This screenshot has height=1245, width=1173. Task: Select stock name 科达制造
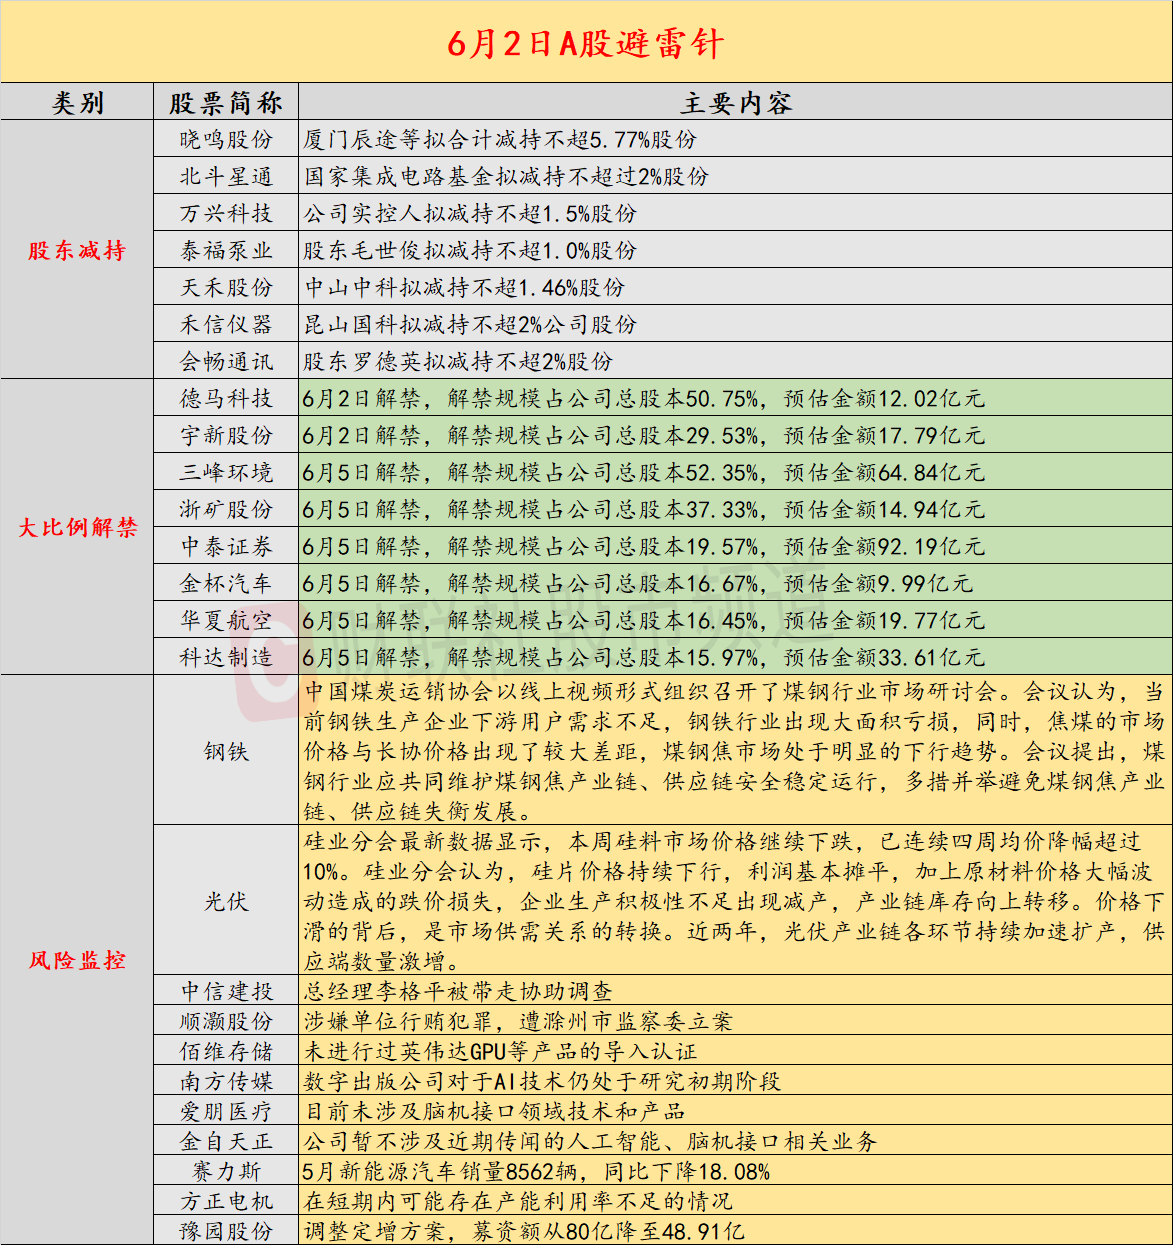click(x=226, y=657)
